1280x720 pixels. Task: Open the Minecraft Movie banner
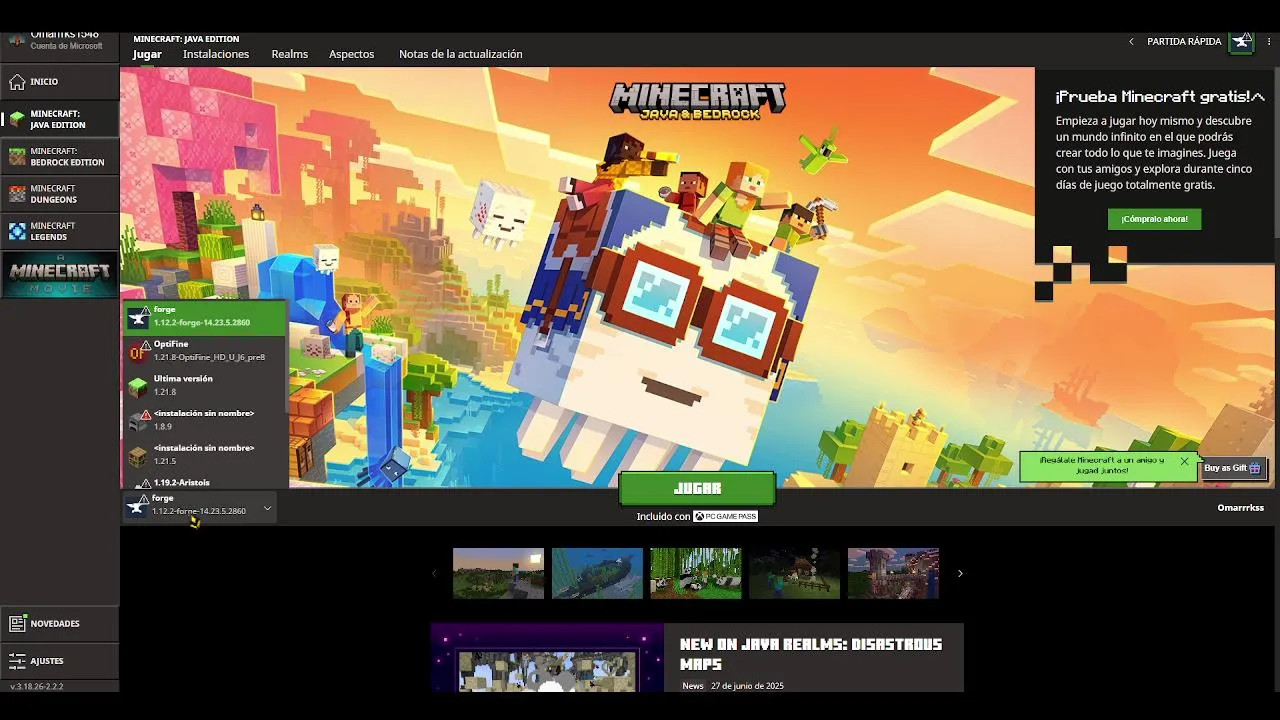59,275
